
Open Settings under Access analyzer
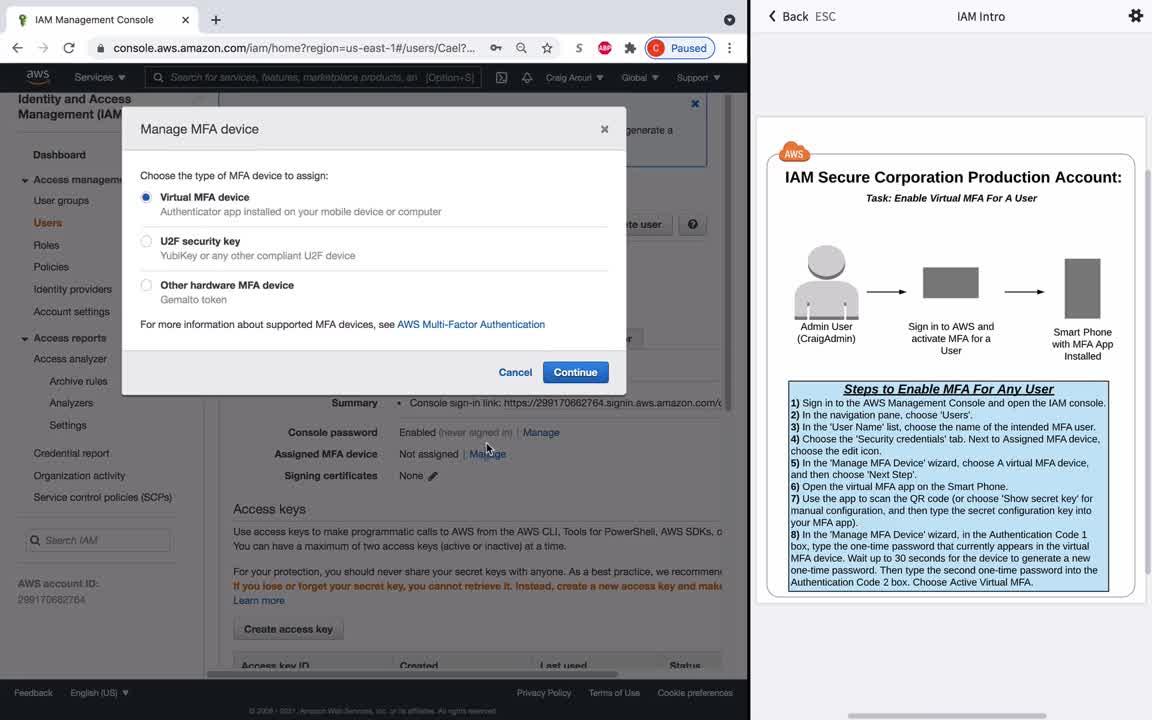click(68, 425)
